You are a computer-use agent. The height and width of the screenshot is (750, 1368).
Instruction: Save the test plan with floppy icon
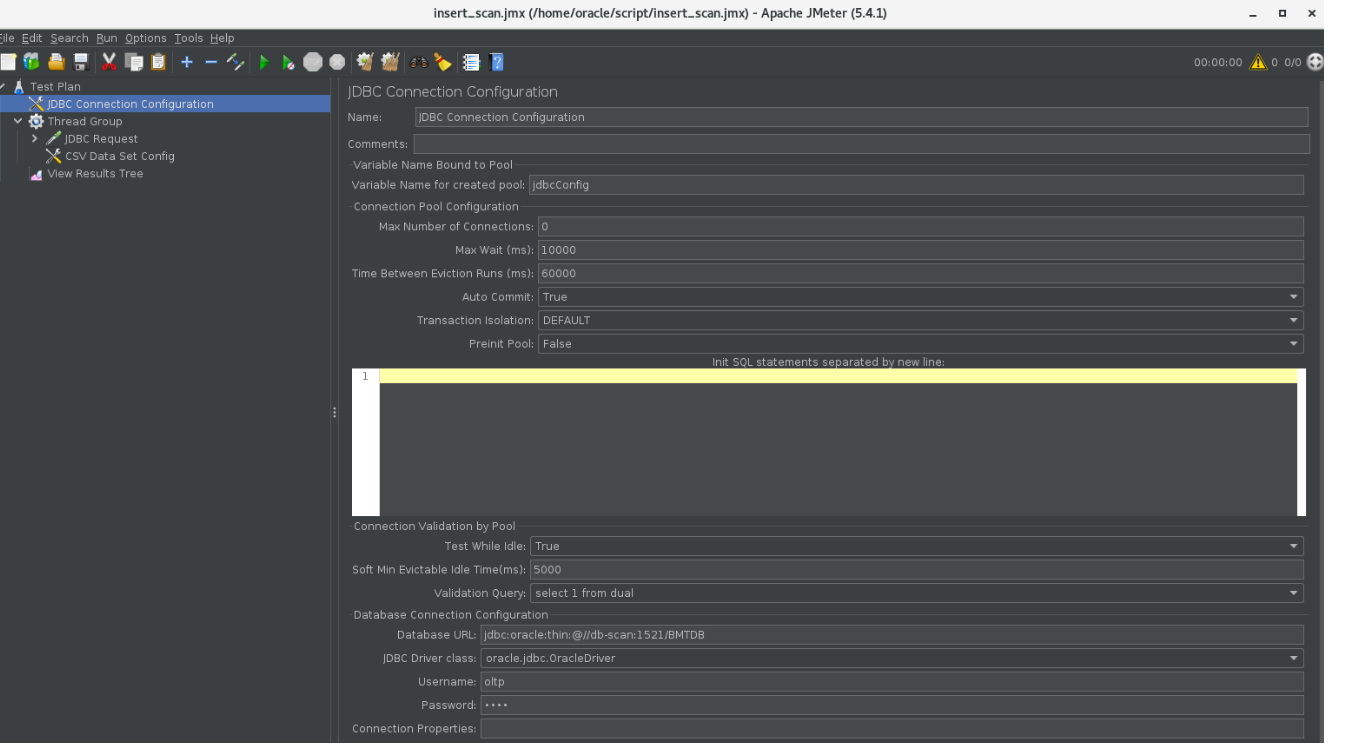tap(81, 62)
